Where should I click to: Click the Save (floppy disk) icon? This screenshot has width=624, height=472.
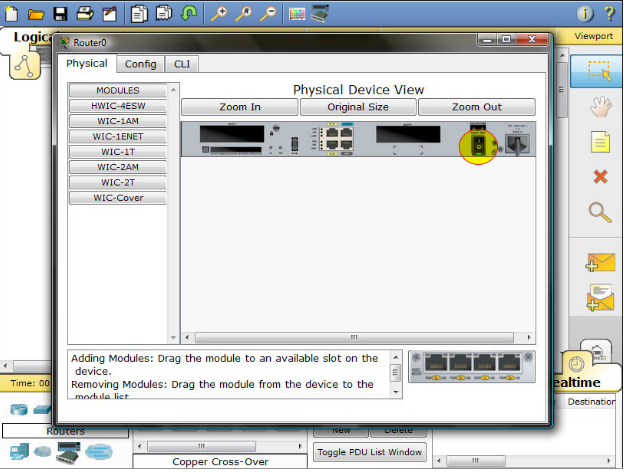pyautogui.click(x=60, y=14)
